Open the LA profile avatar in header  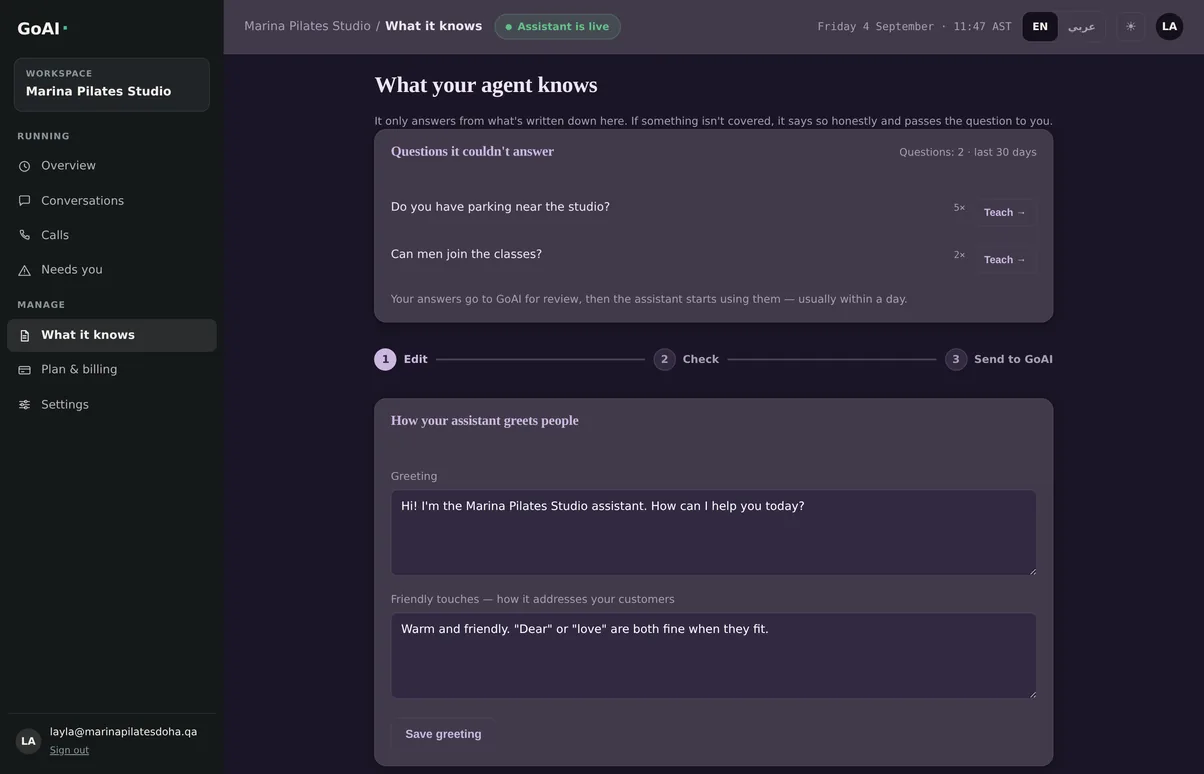coord(1169,27)
